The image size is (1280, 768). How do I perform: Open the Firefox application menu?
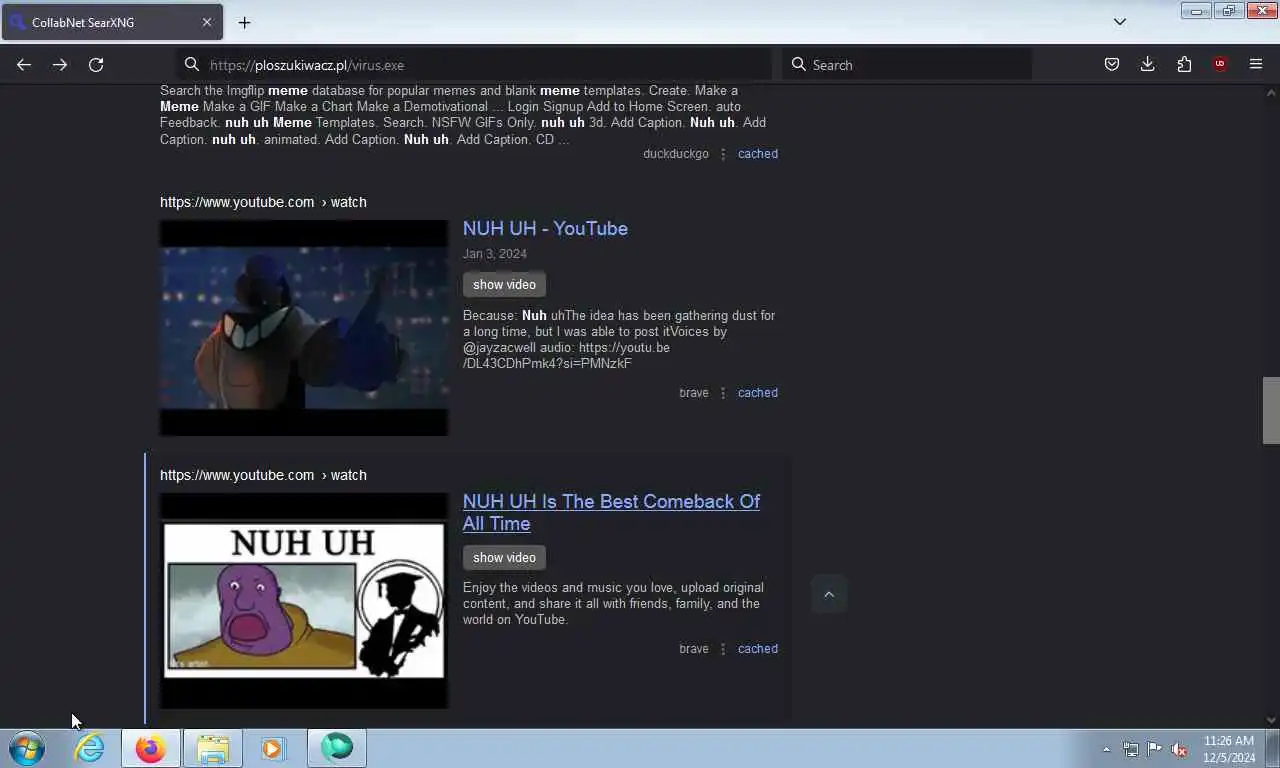tap(1256, 64)
